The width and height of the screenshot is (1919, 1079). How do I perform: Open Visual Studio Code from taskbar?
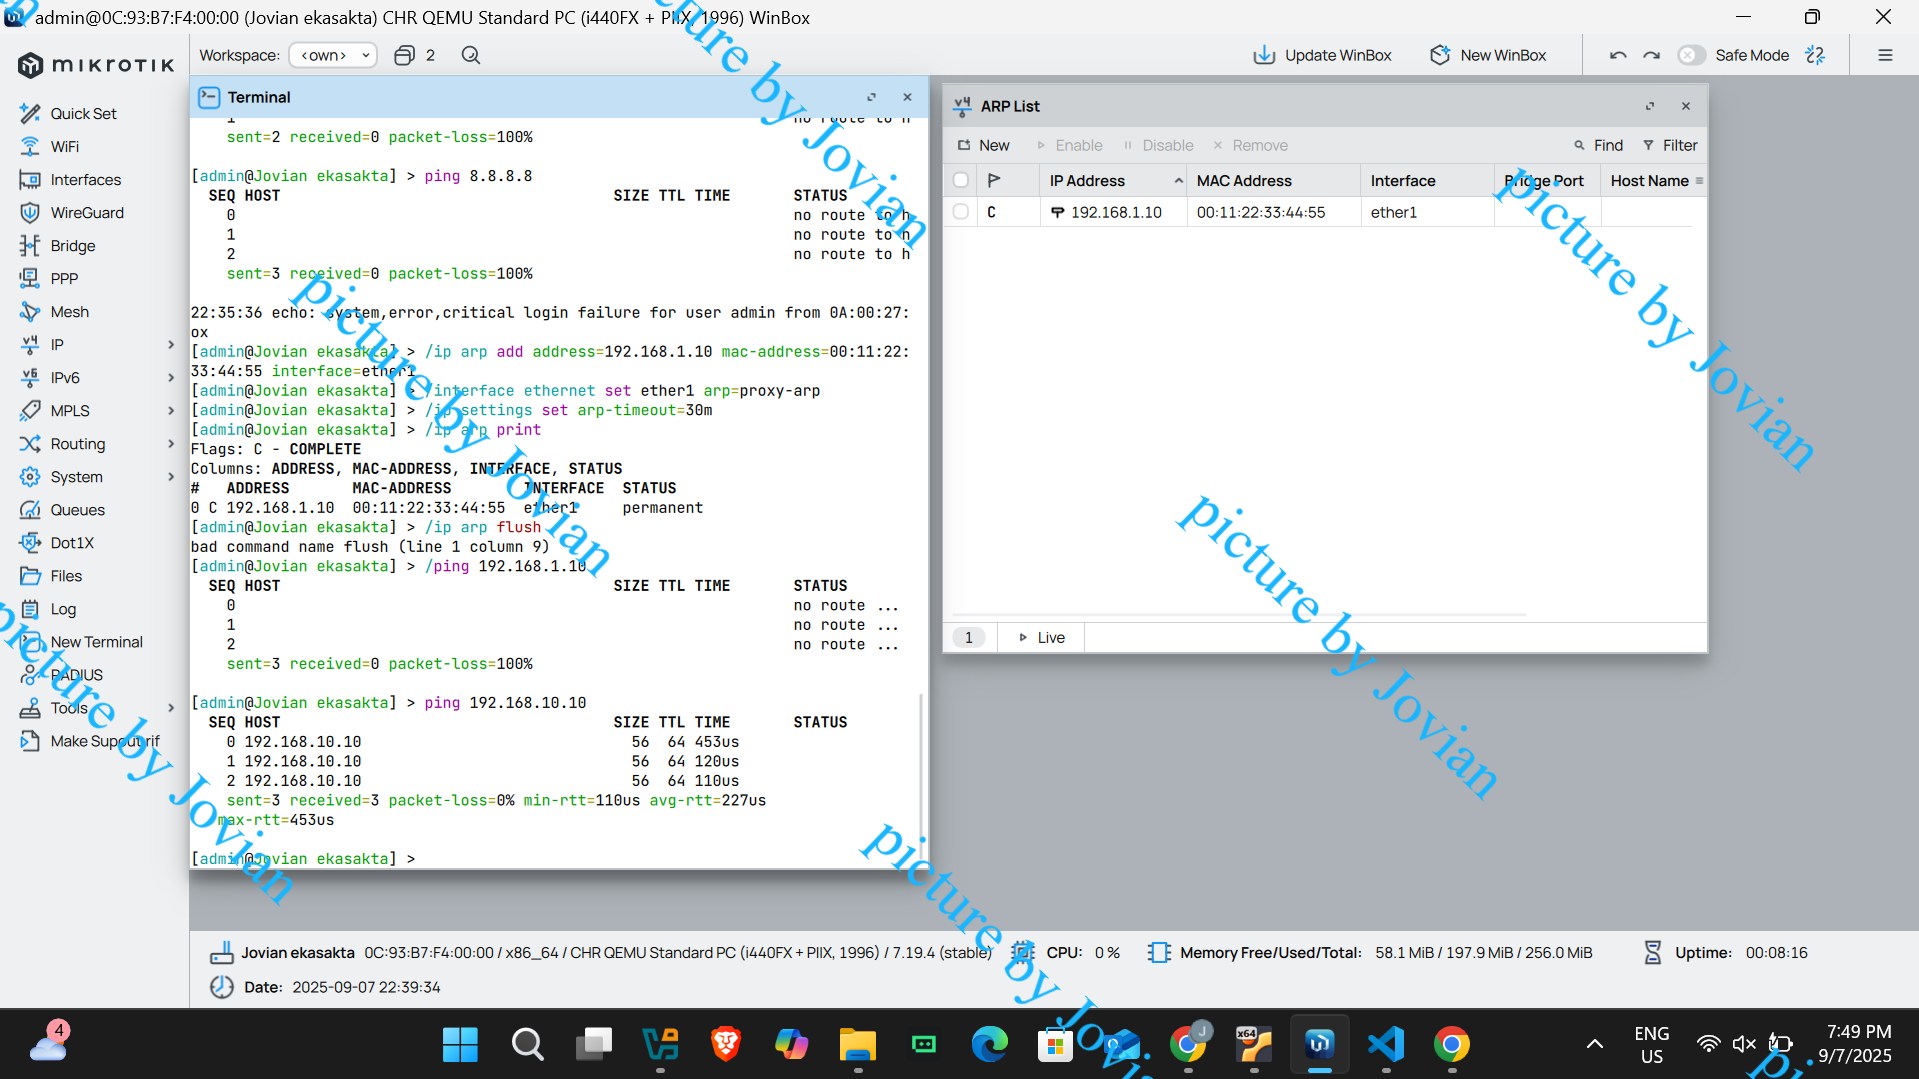click(x=1386, y=1044)
